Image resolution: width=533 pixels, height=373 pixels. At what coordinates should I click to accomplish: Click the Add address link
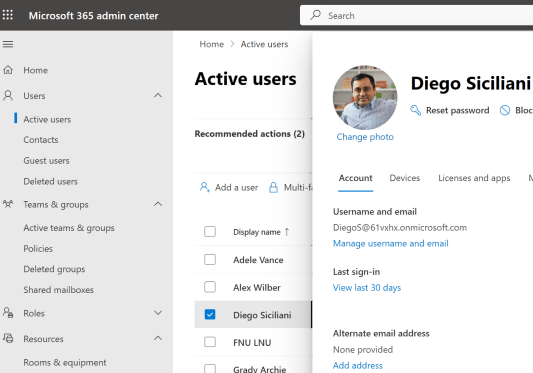tap(358, 366)
